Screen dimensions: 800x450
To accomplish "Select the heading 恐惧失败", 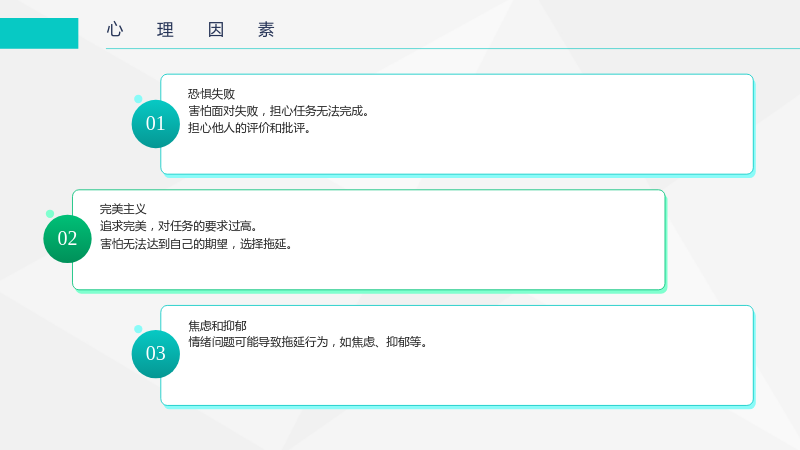I will (211, 94).
